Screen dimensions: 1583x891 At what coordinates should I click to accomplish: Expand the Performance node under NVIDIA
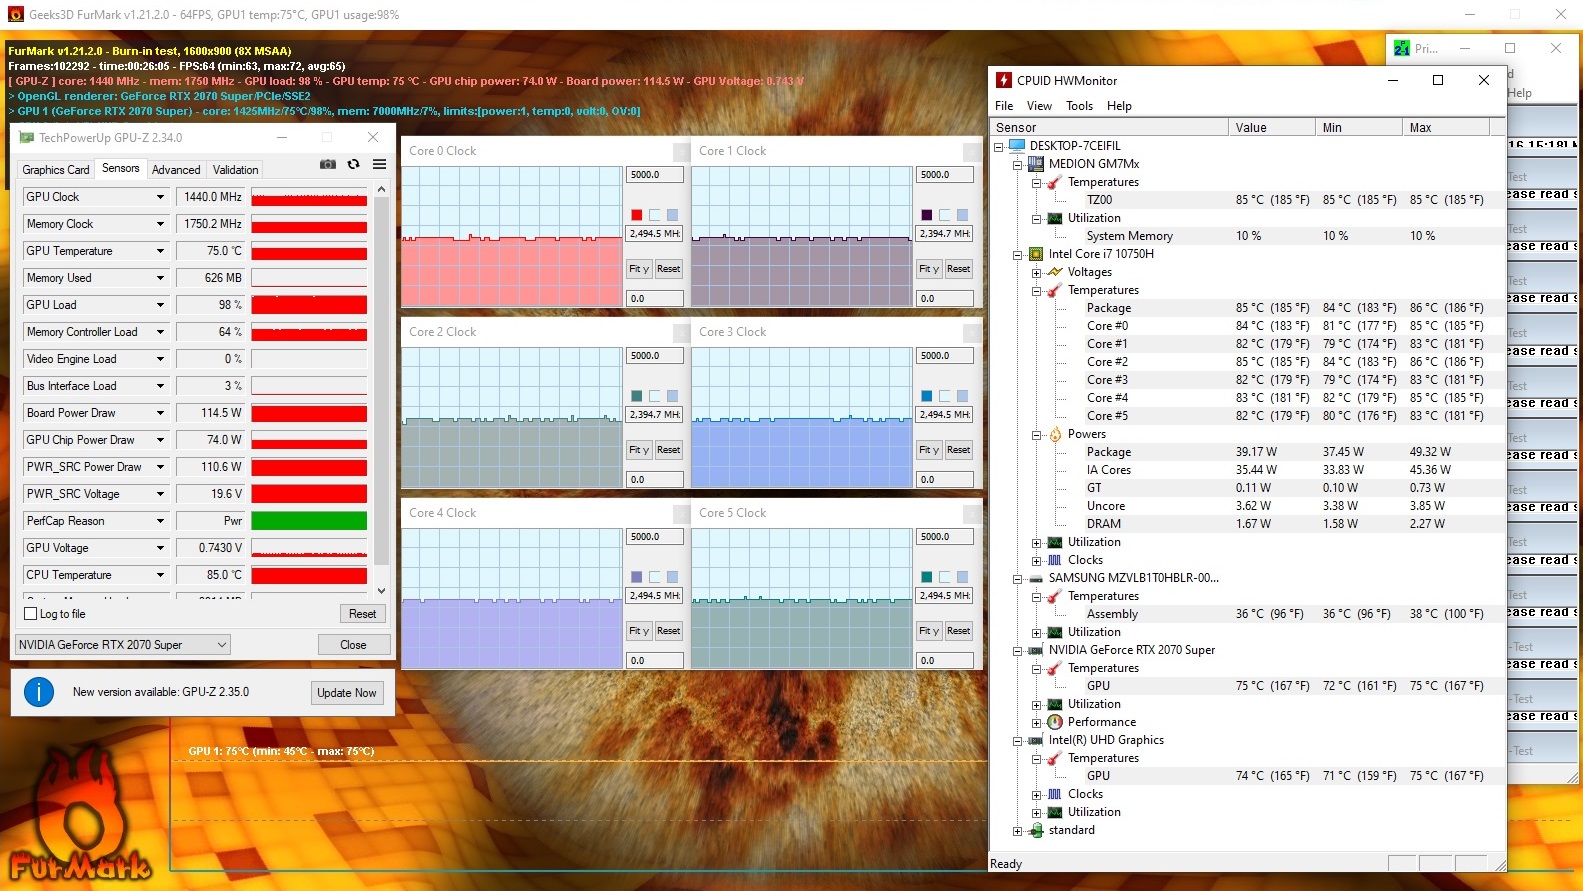1036,722
